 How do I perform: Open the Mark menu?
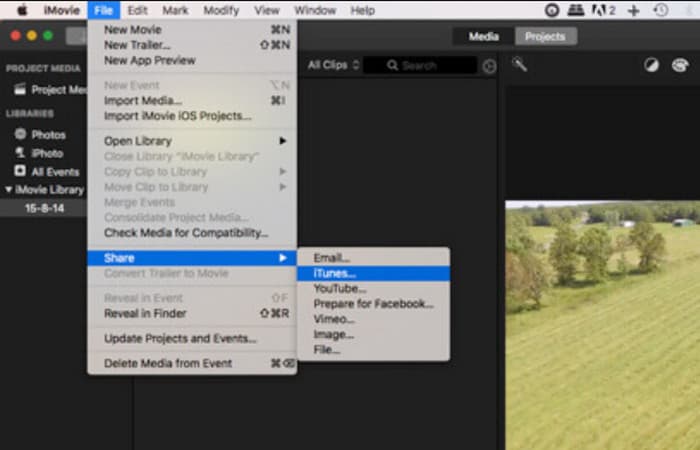tap(175, 10)
